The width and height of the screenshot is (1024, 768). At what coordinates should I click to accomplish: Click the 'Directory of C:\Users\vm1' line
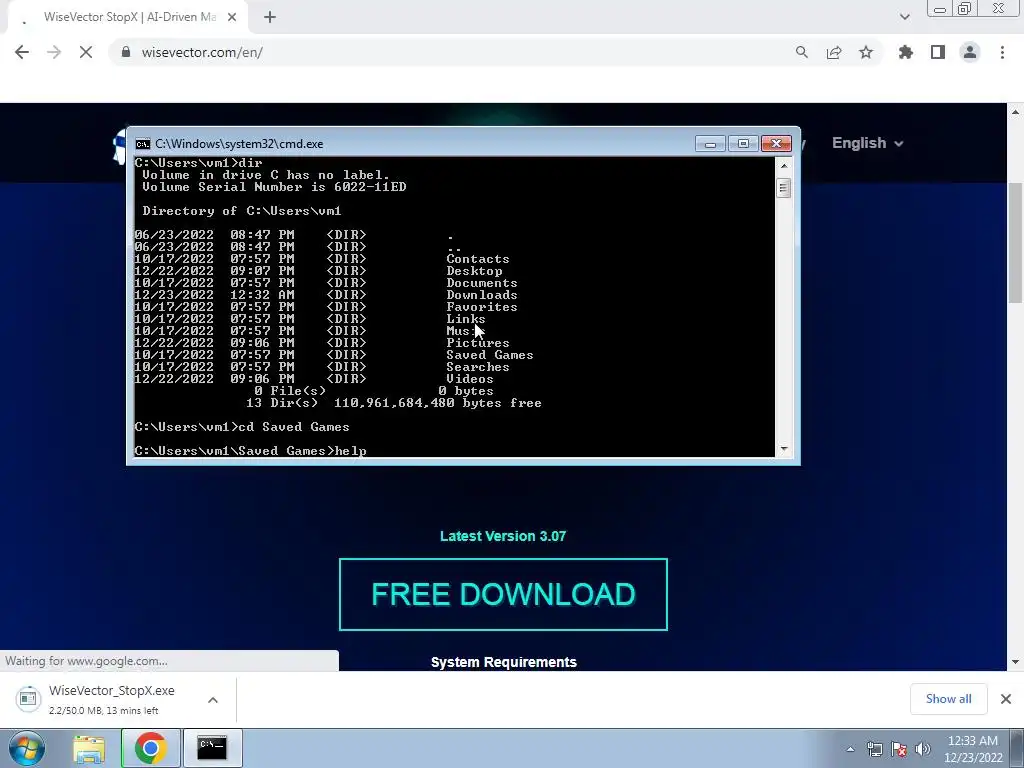pos(242,211)
